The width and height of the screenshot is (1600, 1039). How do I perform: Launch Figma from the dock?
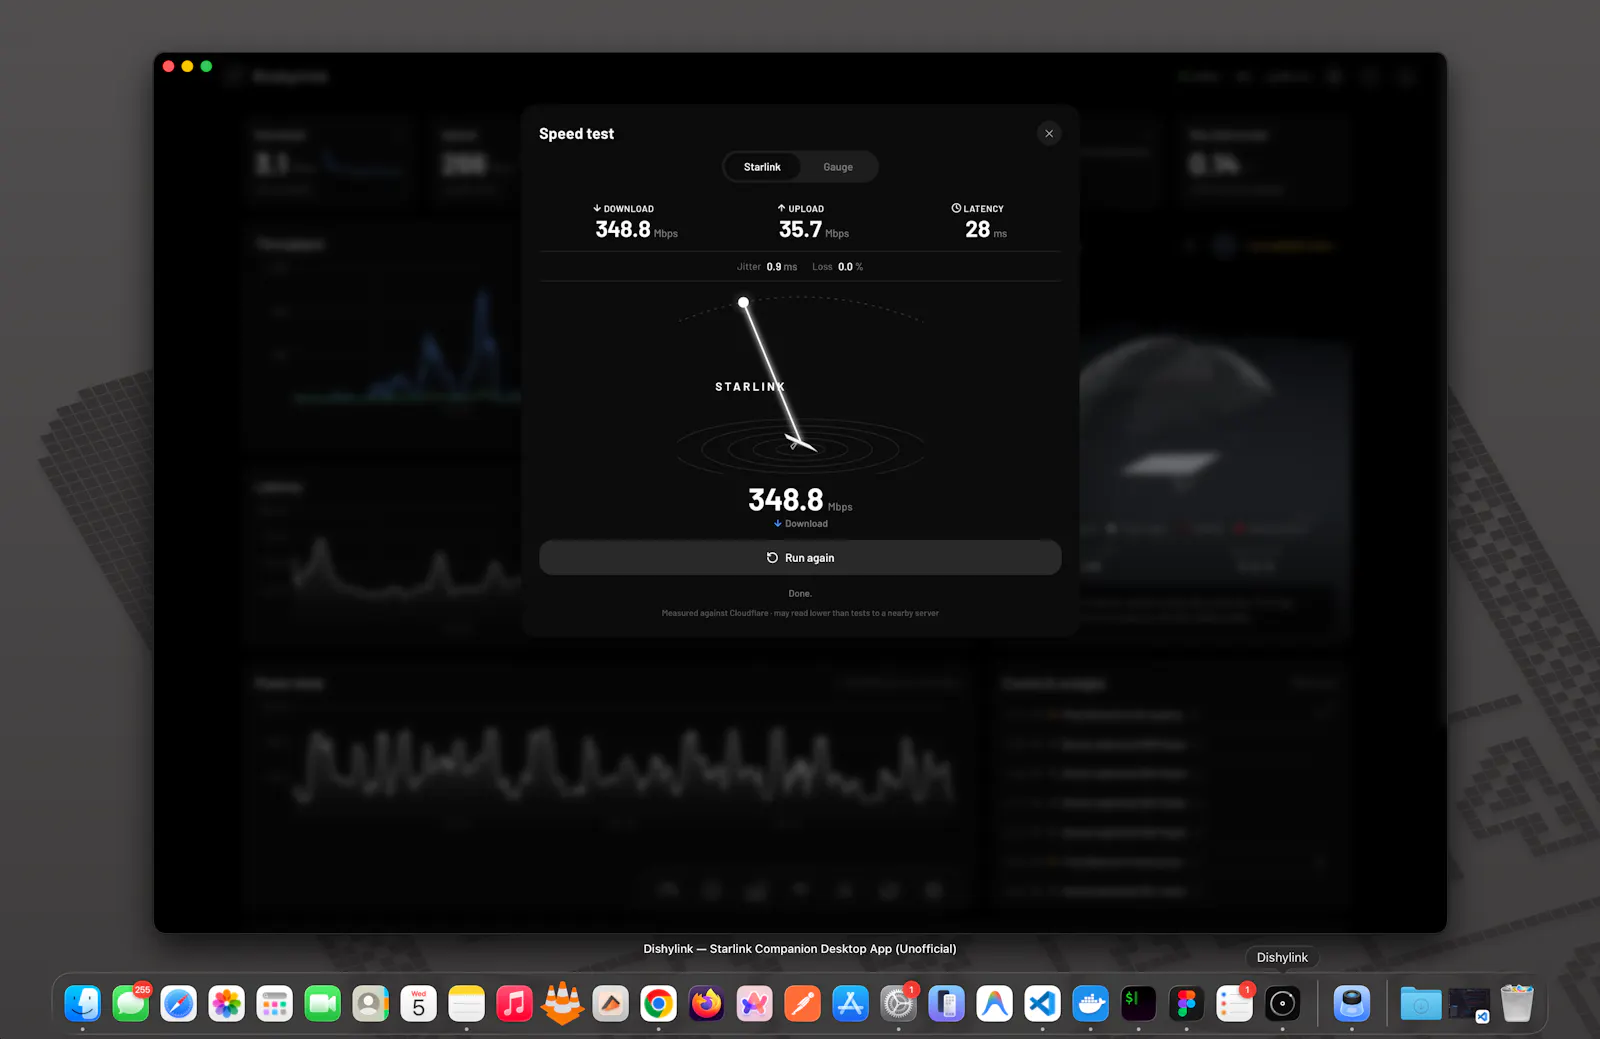[x=1187, y=1004]
